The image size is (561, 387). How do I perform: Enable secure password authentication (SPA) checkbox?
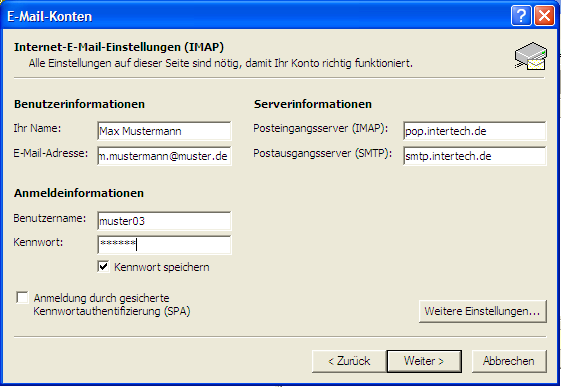pyautogui.click(x=22, y=298)
